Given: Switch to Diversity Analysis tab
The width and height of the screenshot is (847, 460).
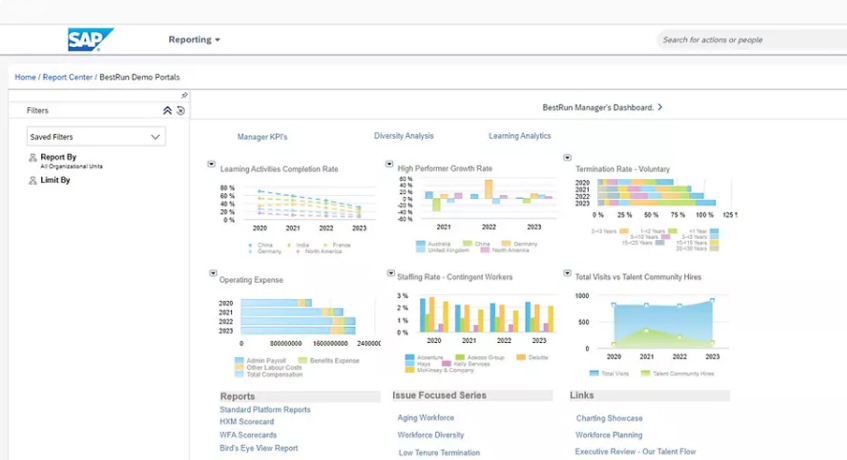Looking at the screenshot, I should coord(403,136).
